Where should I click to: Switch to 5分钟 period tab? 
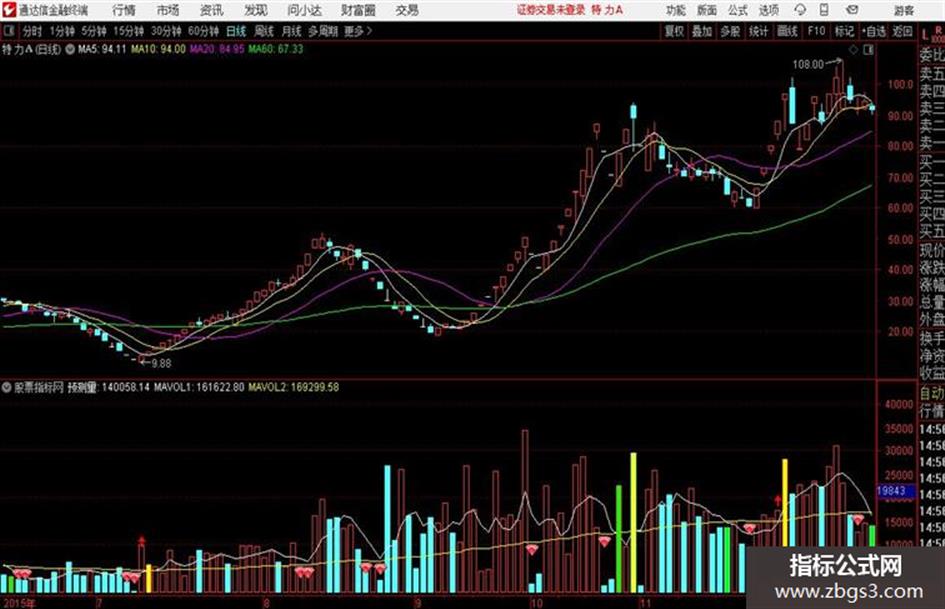coord(94,31)
